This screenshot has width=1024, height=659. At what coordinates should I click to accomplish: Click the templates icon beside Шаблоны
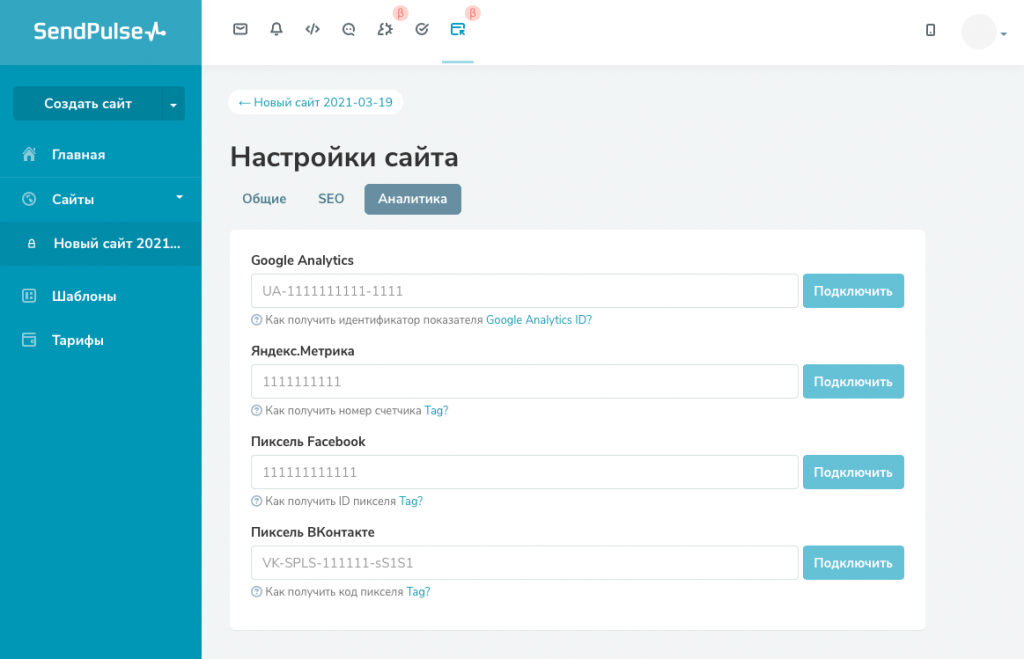pos(29,296)
